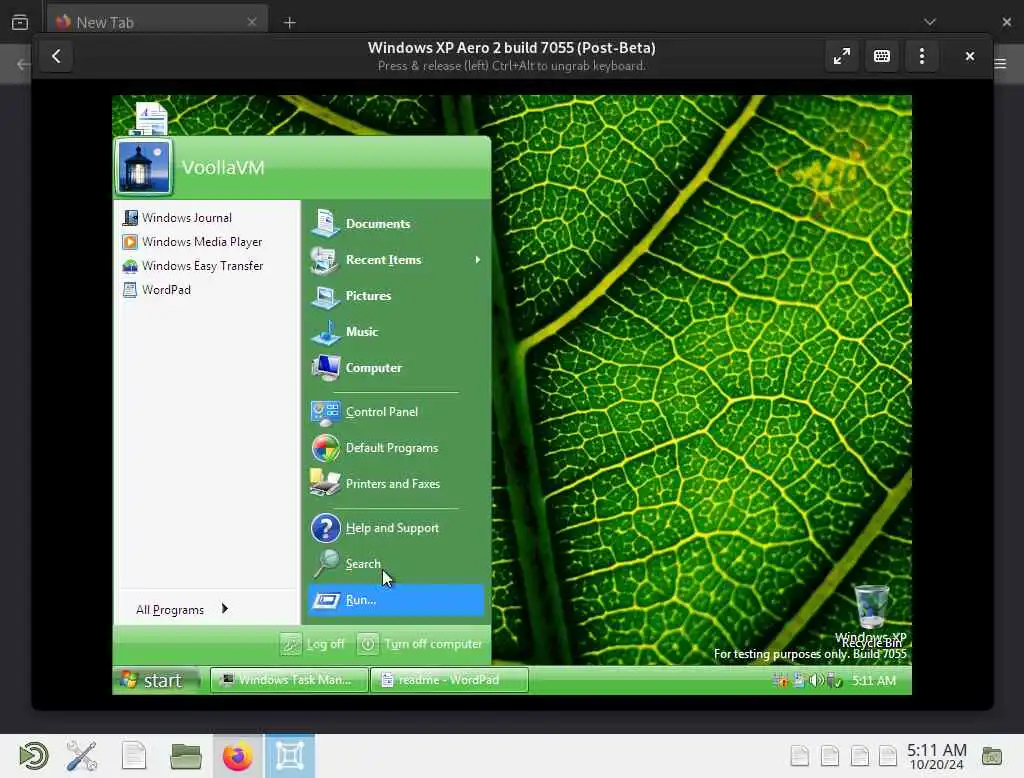Click the host tray screenshot folder icon
This screenshot has height=778, width=1024.
(991, 756)
